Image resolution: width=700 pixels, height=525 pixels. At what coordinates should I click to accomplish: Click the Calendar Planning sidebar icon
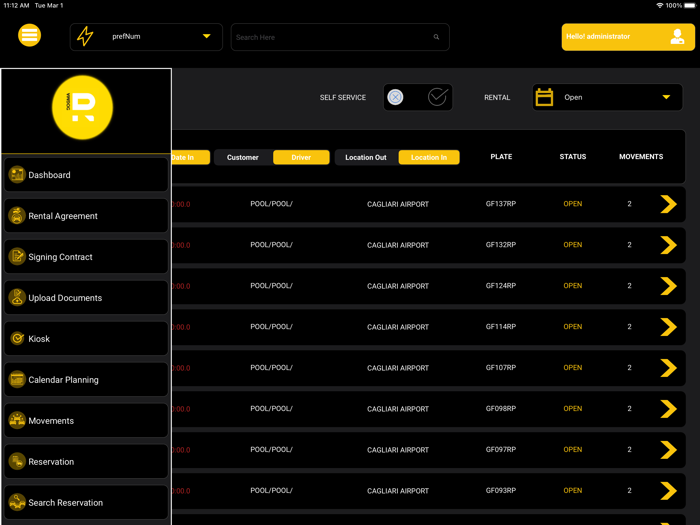point(17,379)
